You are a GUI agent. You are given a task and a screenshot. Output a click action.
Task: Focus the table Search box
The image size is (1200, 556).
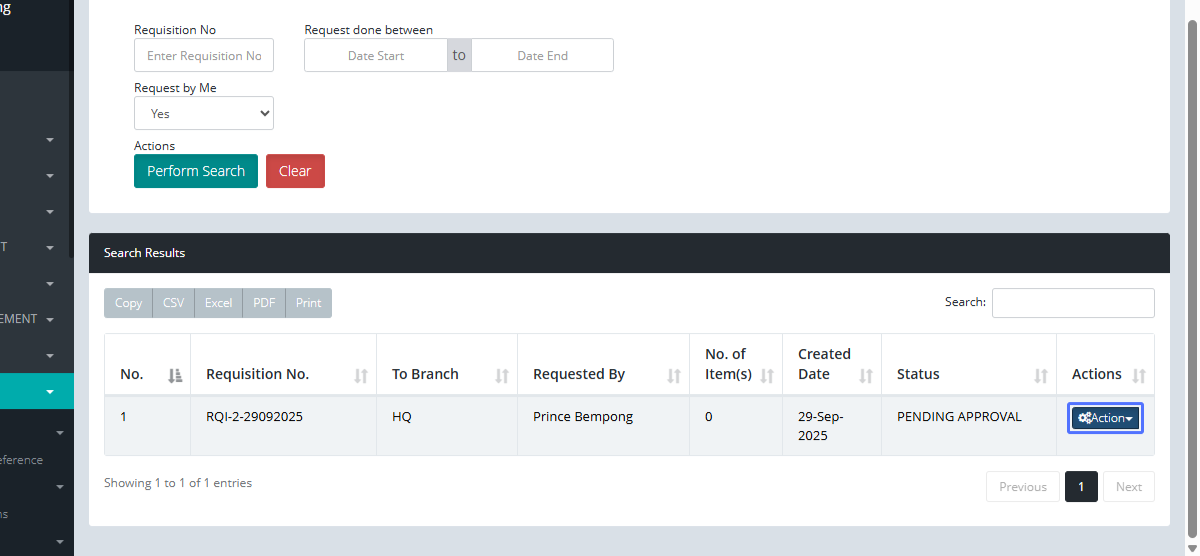(1073, 303)
